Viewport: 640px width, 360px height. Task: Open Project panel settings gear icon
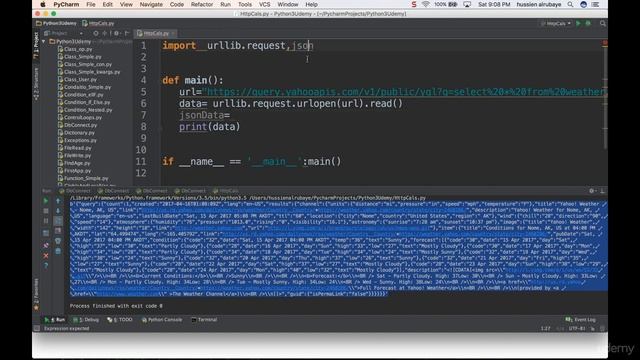tap(116, 33)
